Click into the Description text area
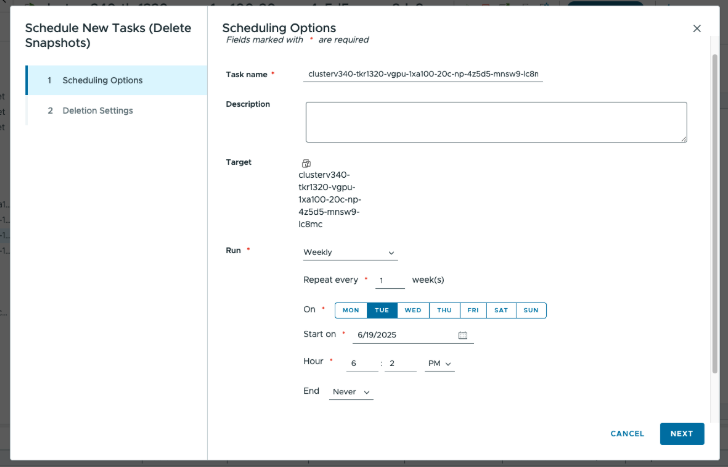Image resolution: width=728 pixels, height=467 pixels. click(496, 122)
